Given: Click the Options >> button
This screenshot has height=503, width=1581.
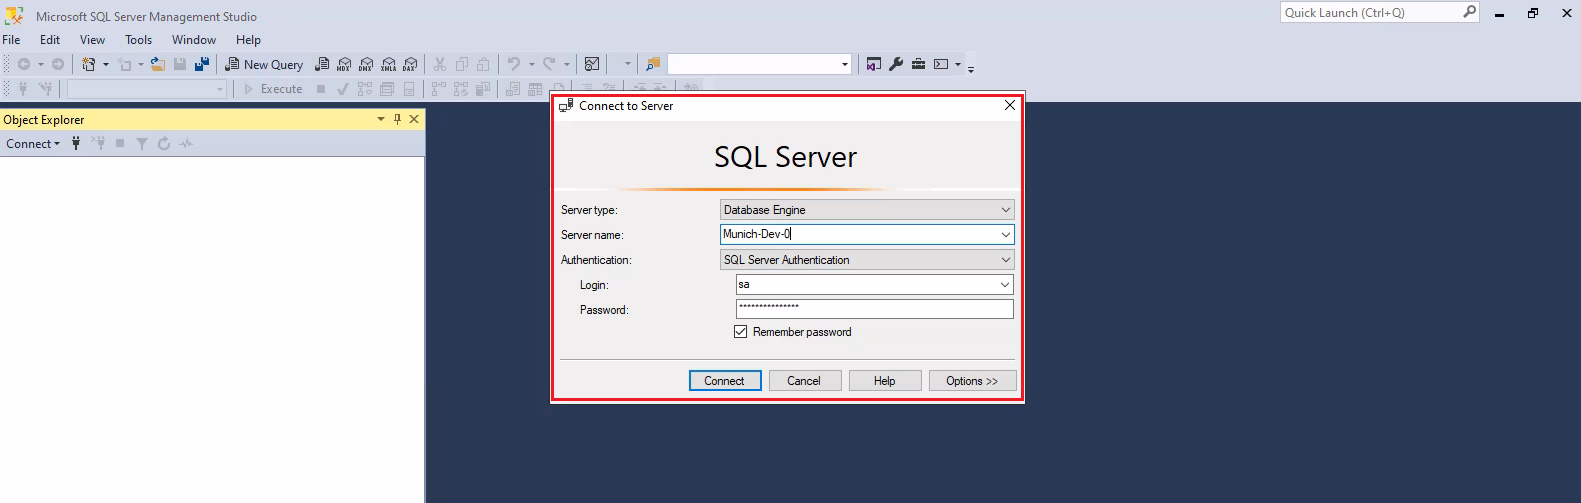Looking at the screenshot, I should [972, 381].
